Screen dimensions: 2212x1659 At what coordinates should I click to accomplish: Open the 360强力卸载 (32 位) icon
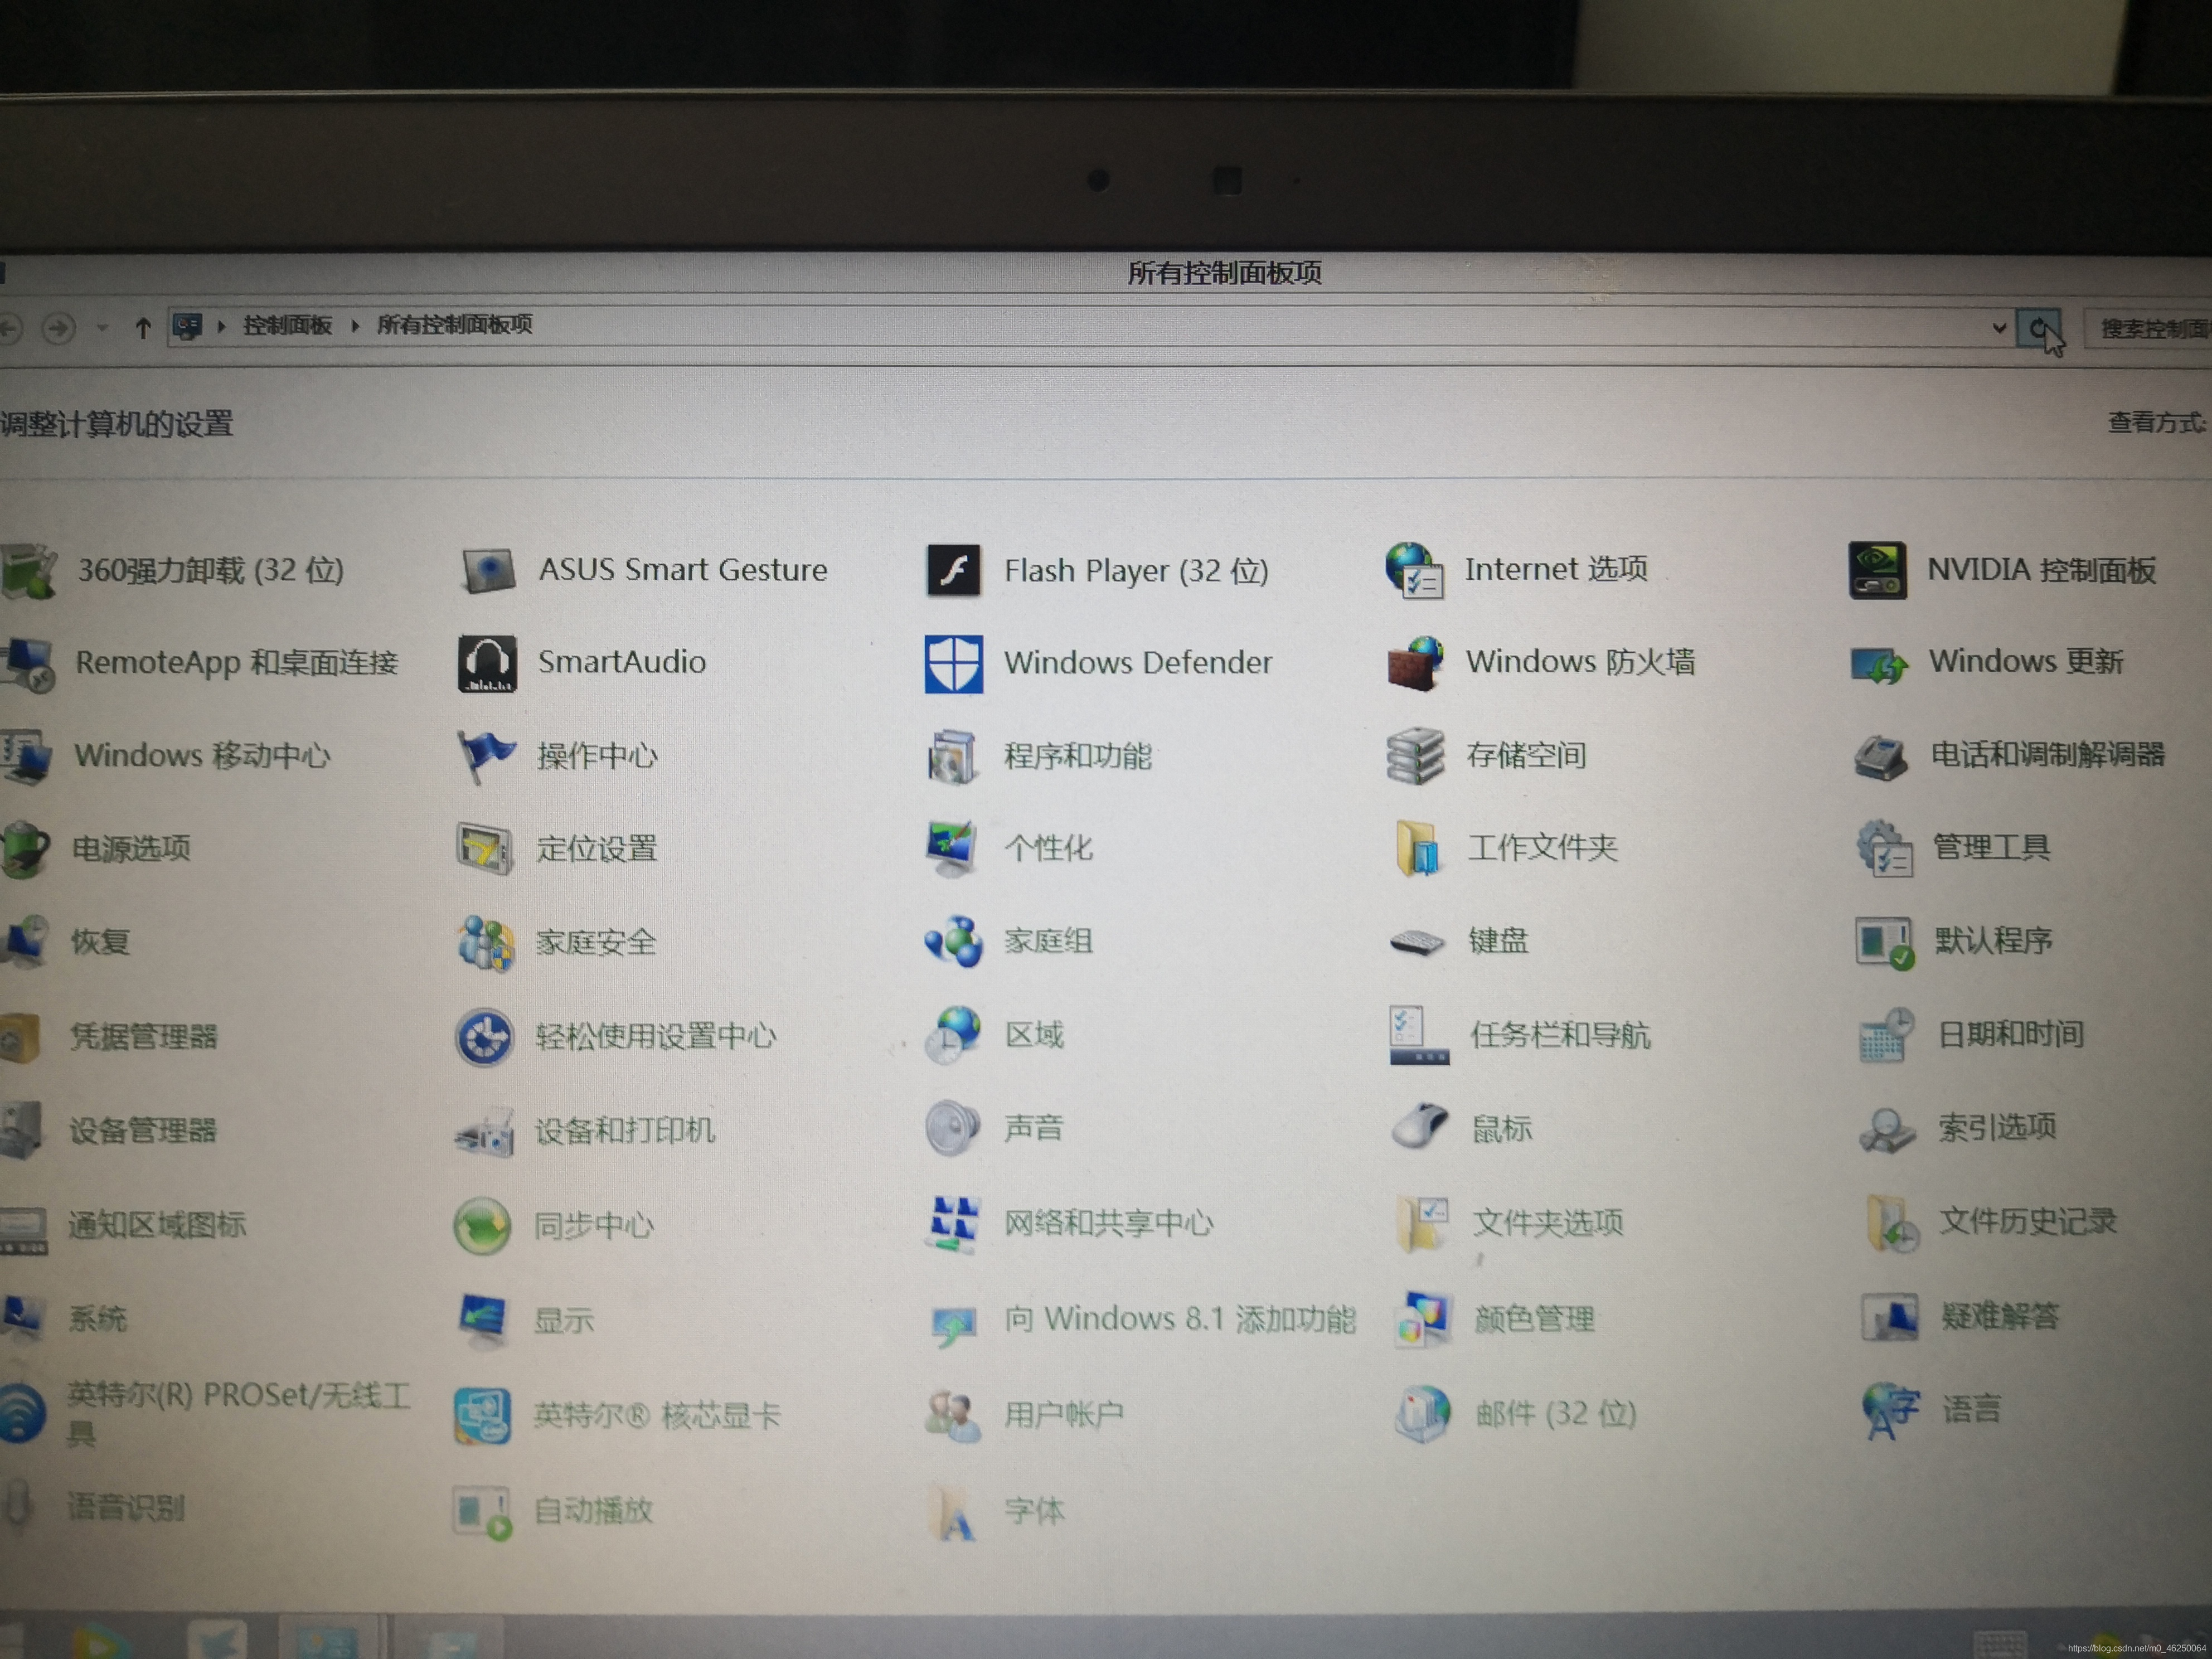point(28,571)
